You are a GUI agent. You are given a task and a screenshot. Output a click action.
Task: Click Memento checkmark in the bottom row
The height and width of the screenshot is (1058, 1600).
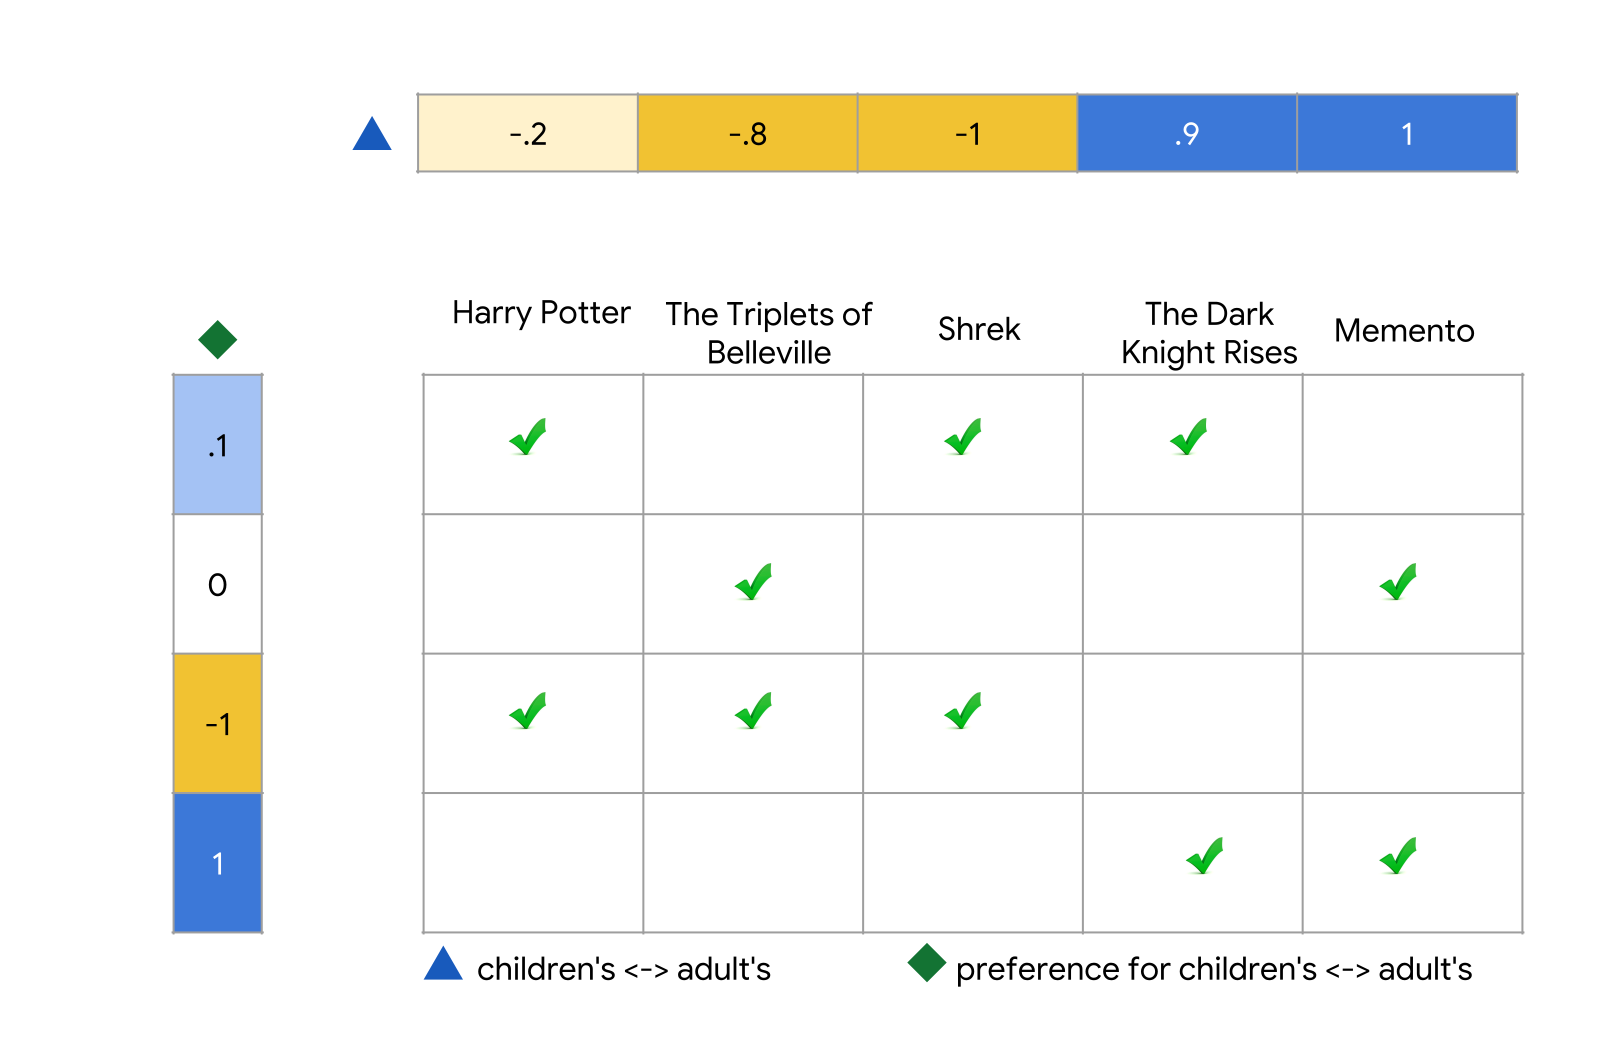[1398, 856]
